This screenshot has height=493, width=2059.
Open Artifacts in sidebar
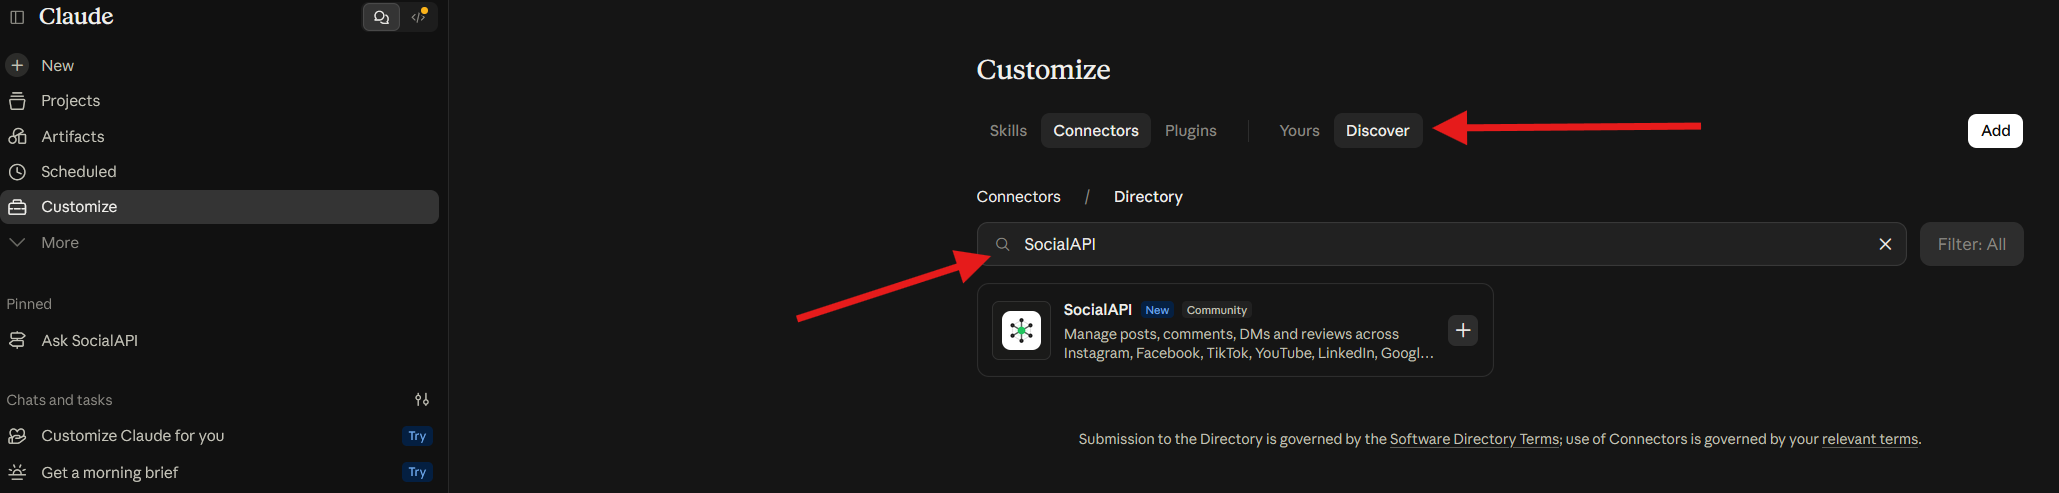(x=72, y=136)
